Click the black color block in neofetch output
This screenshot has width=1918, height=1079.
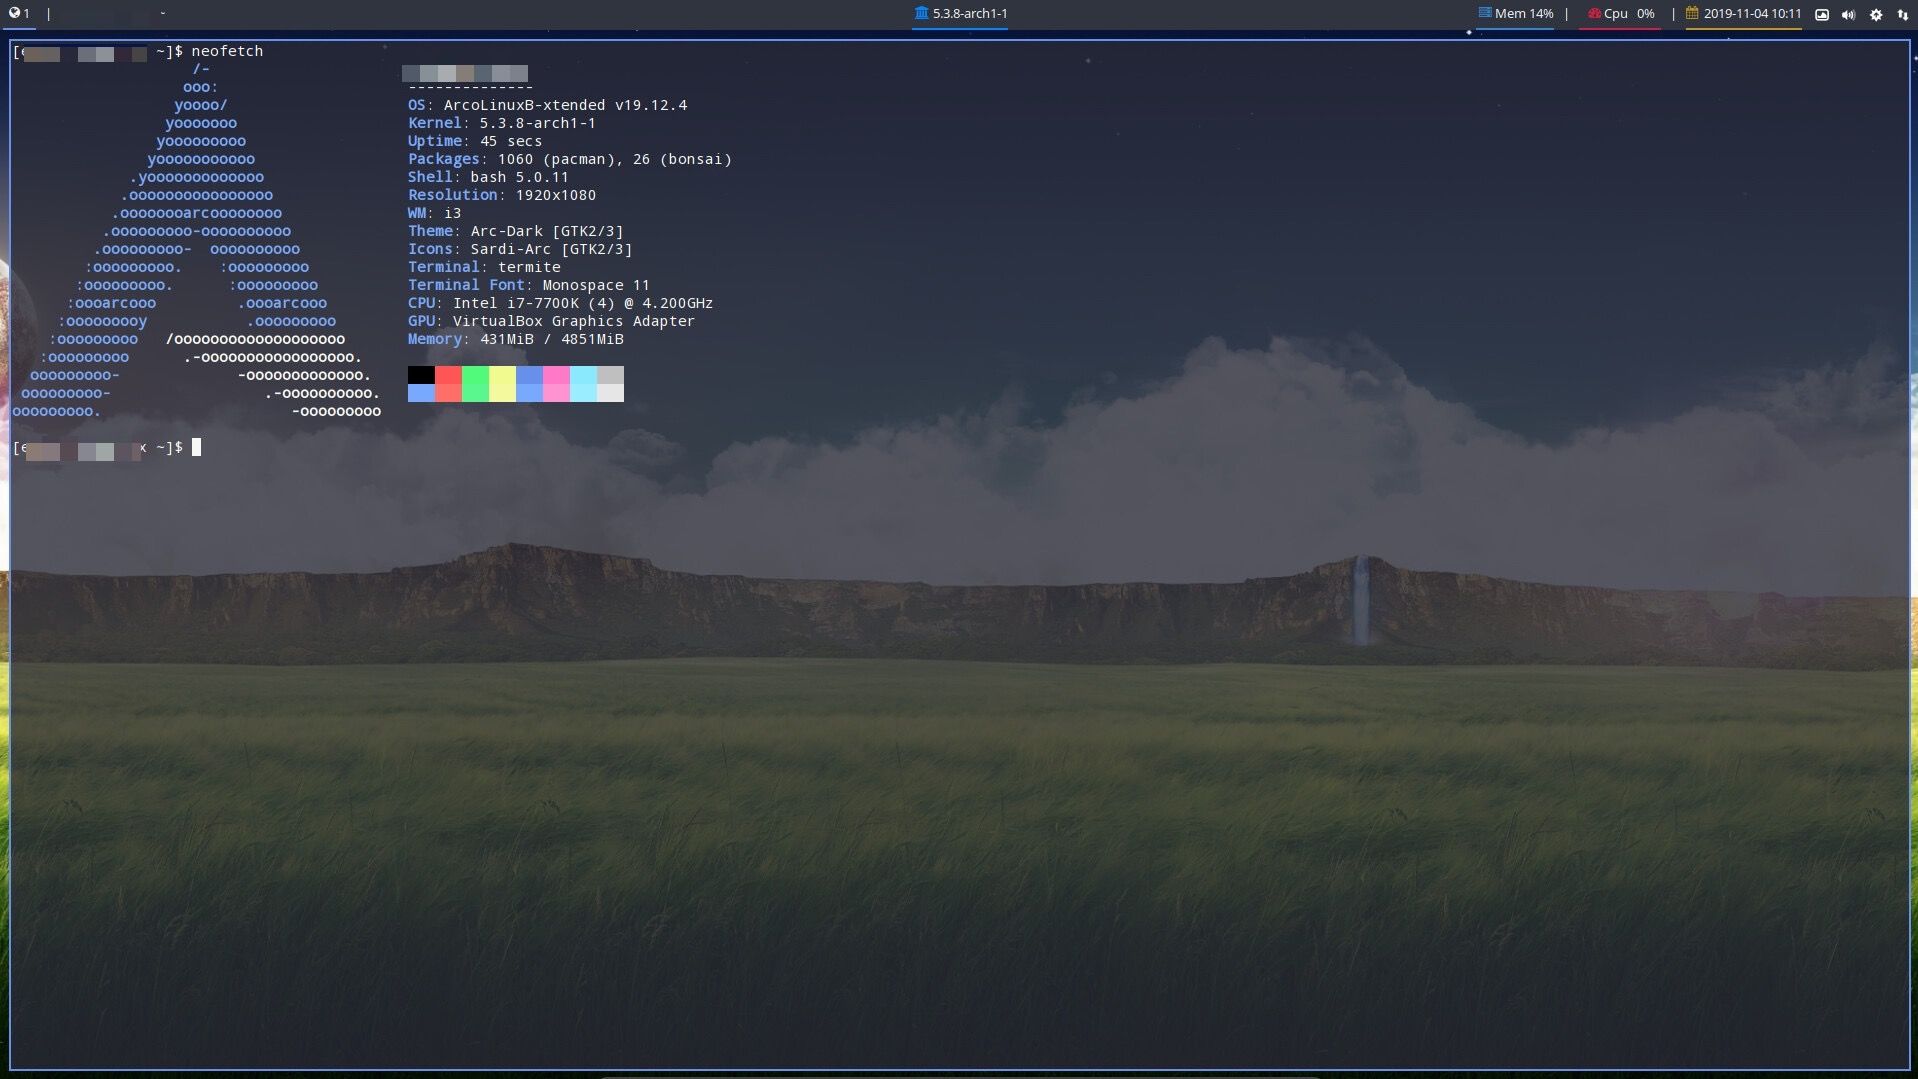[x=421, y=375]
